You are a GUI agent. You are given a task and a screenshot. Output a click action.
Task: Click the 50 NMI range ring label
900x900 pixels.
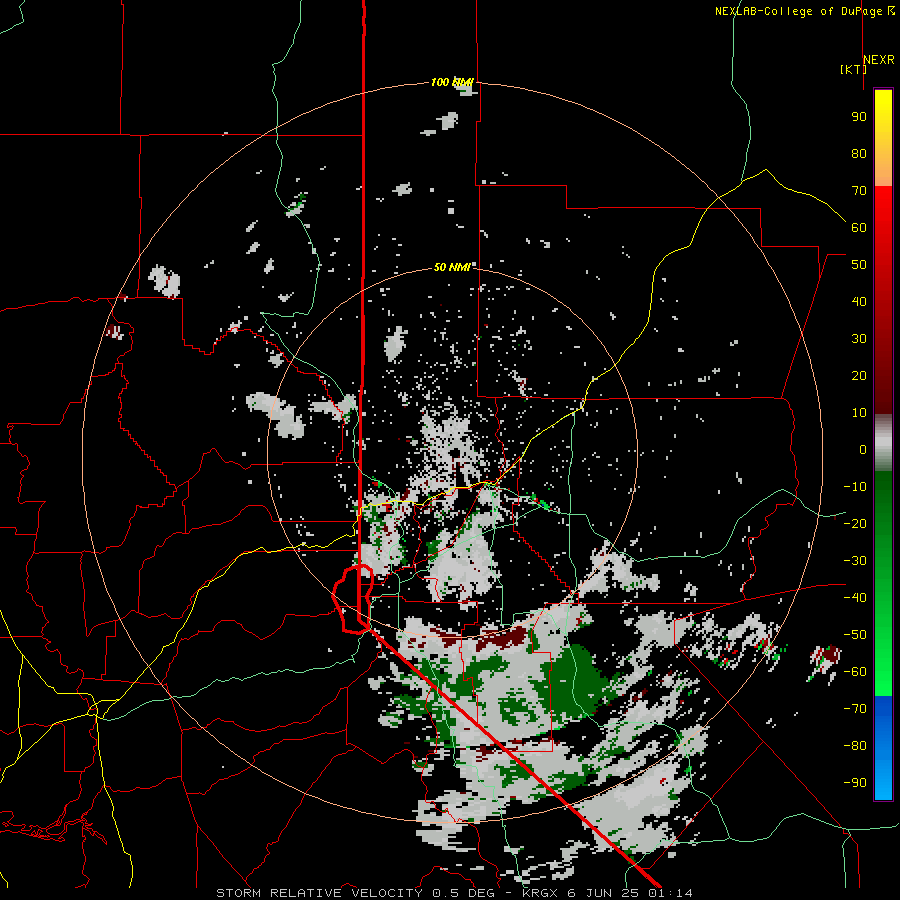[452, 267]
